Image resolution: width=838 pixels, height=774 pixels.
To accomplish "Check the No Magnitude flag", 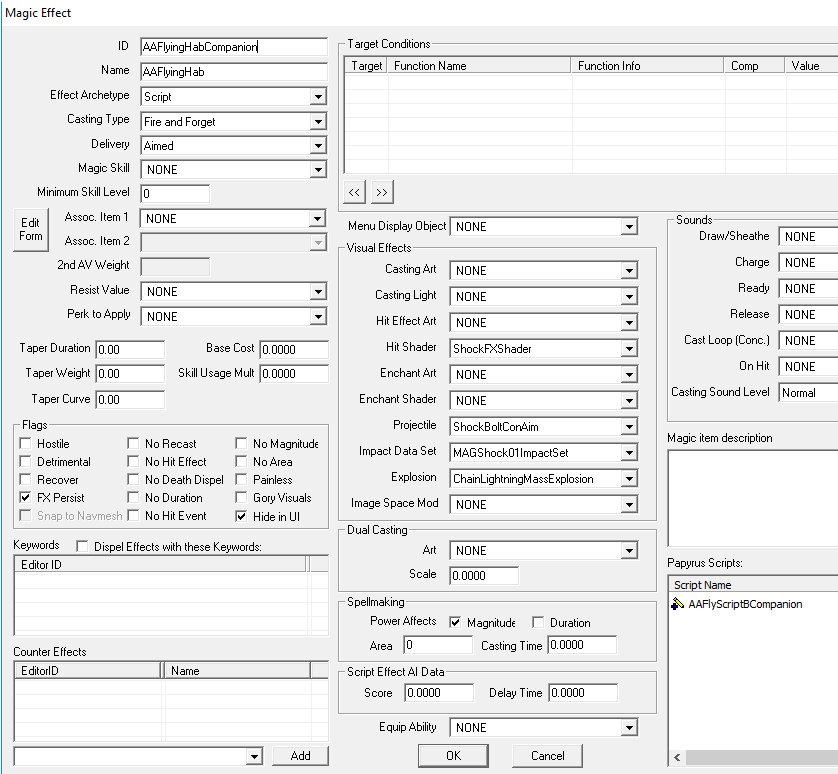I will click(x=241, y=443).
